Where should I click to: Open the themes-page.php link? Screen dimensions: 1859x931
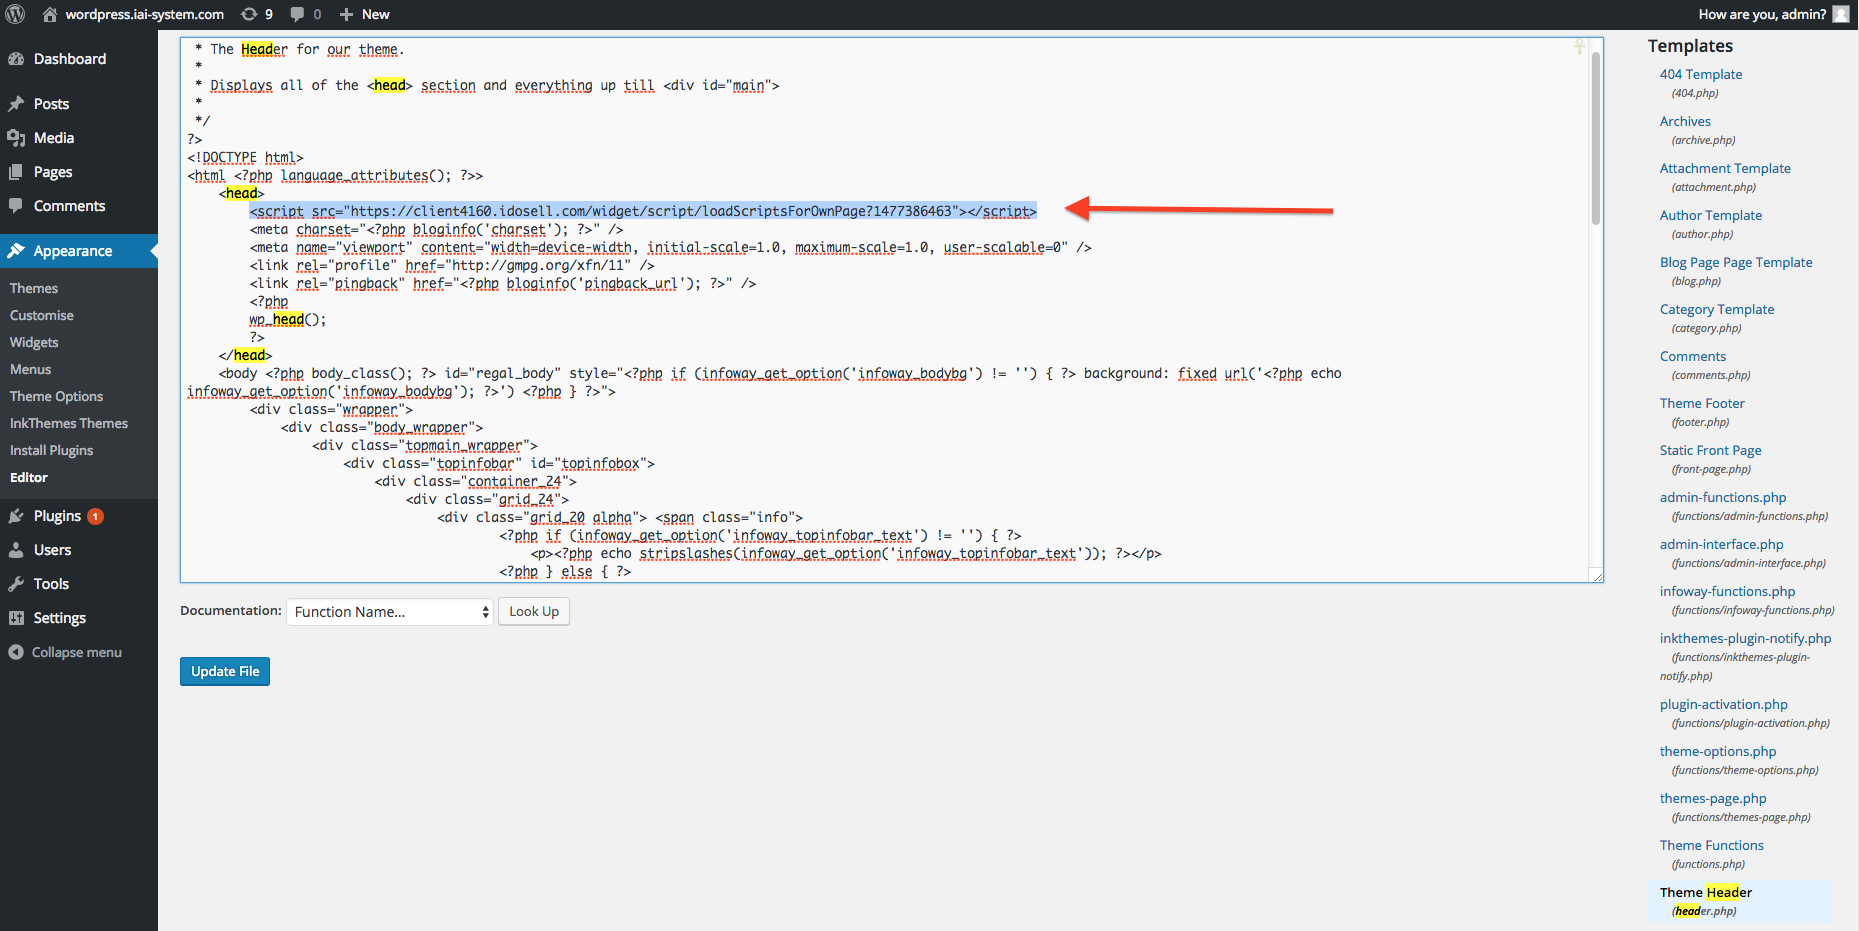click(1713, 798)
